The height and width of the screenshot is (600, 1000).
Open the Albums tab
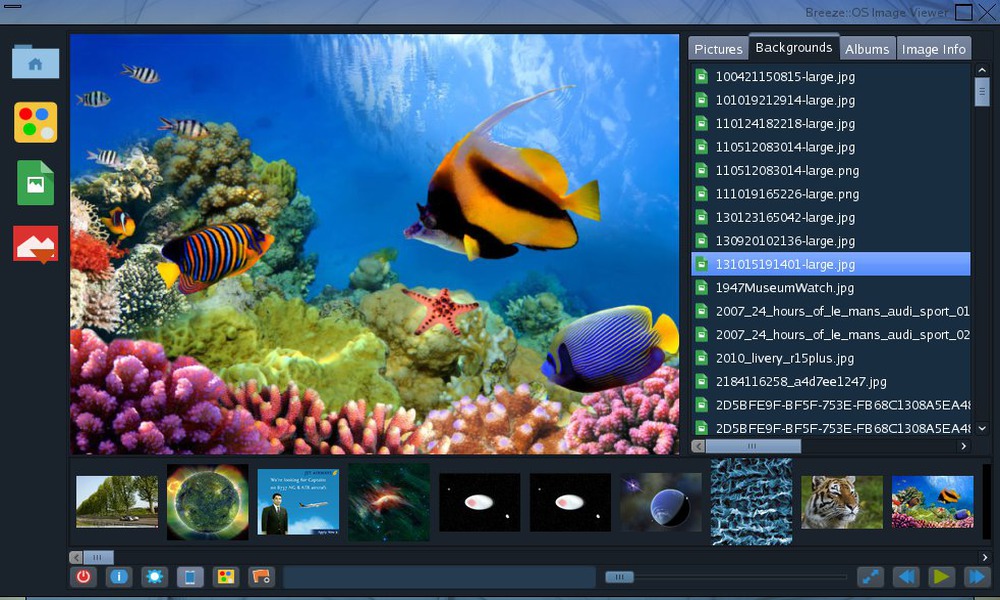point(866,49)
